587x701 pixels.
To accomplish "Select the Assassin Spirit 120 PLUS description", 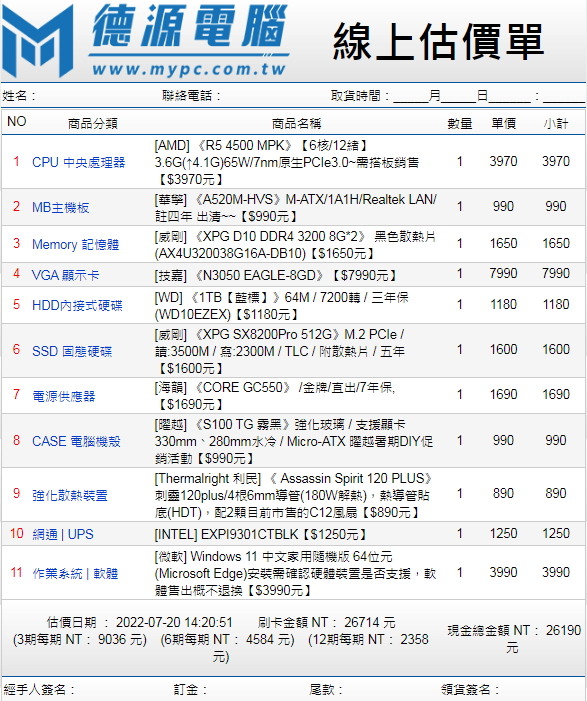I will (295, 495).
